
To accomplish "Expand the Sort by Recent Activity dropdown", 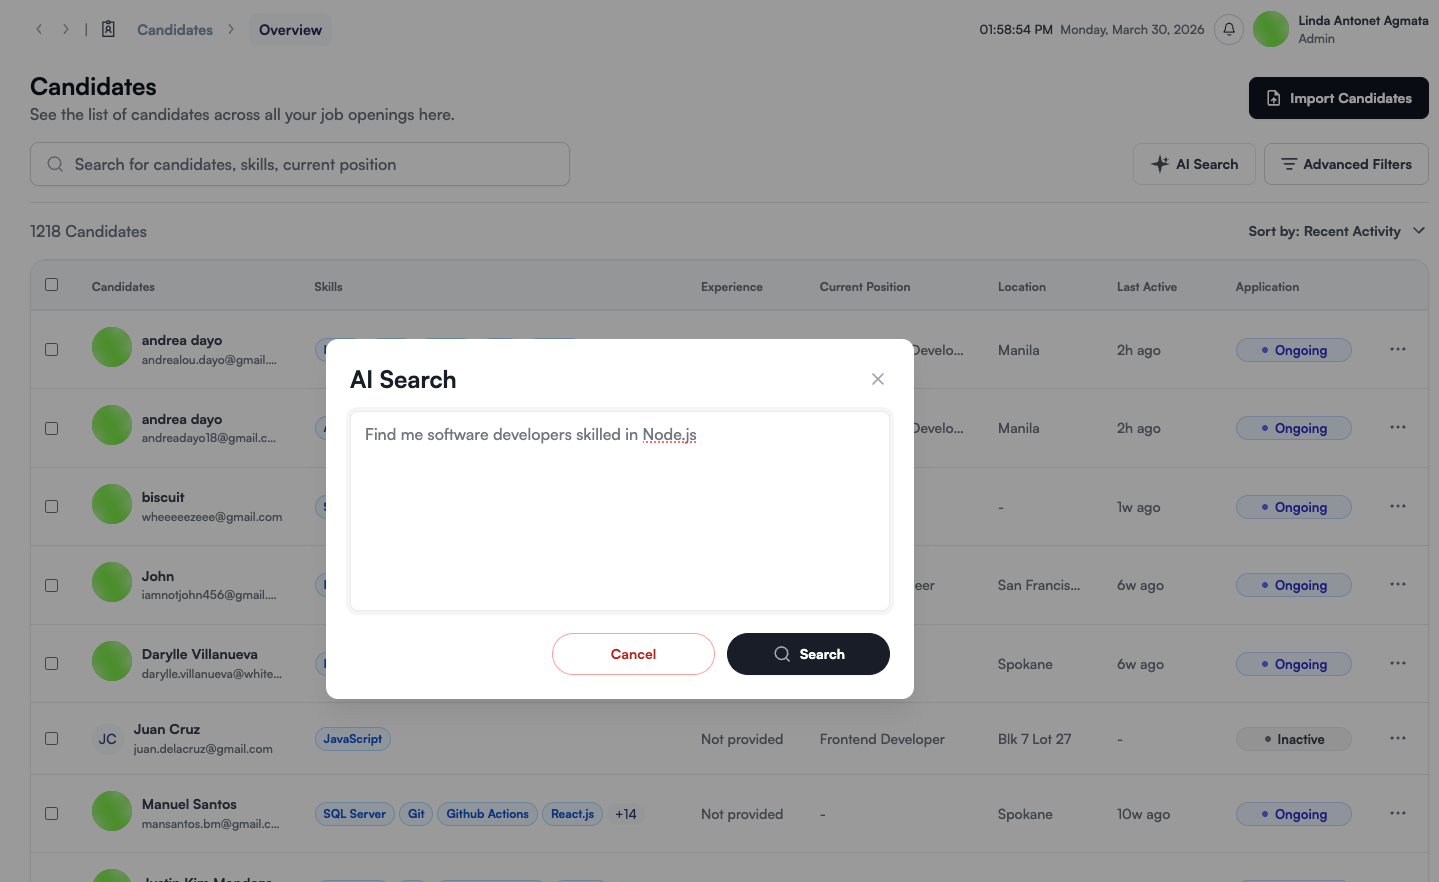I will [1336, 232].
